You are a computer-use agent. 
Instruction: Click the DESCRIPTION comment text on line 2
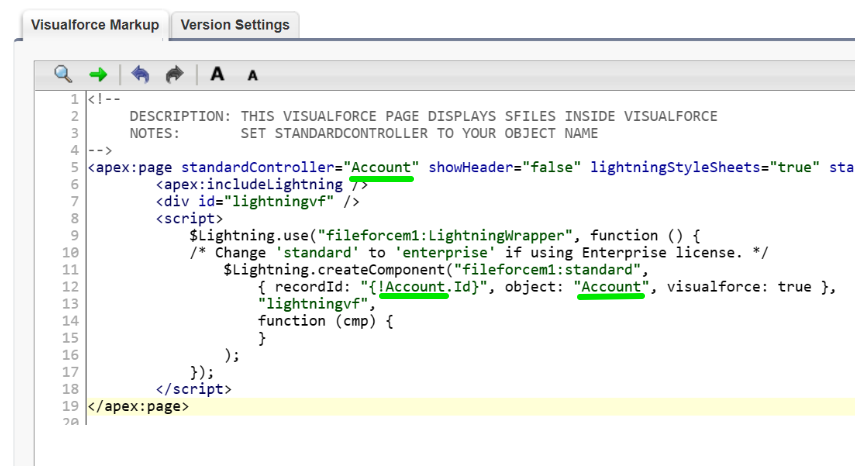[423, 116]
